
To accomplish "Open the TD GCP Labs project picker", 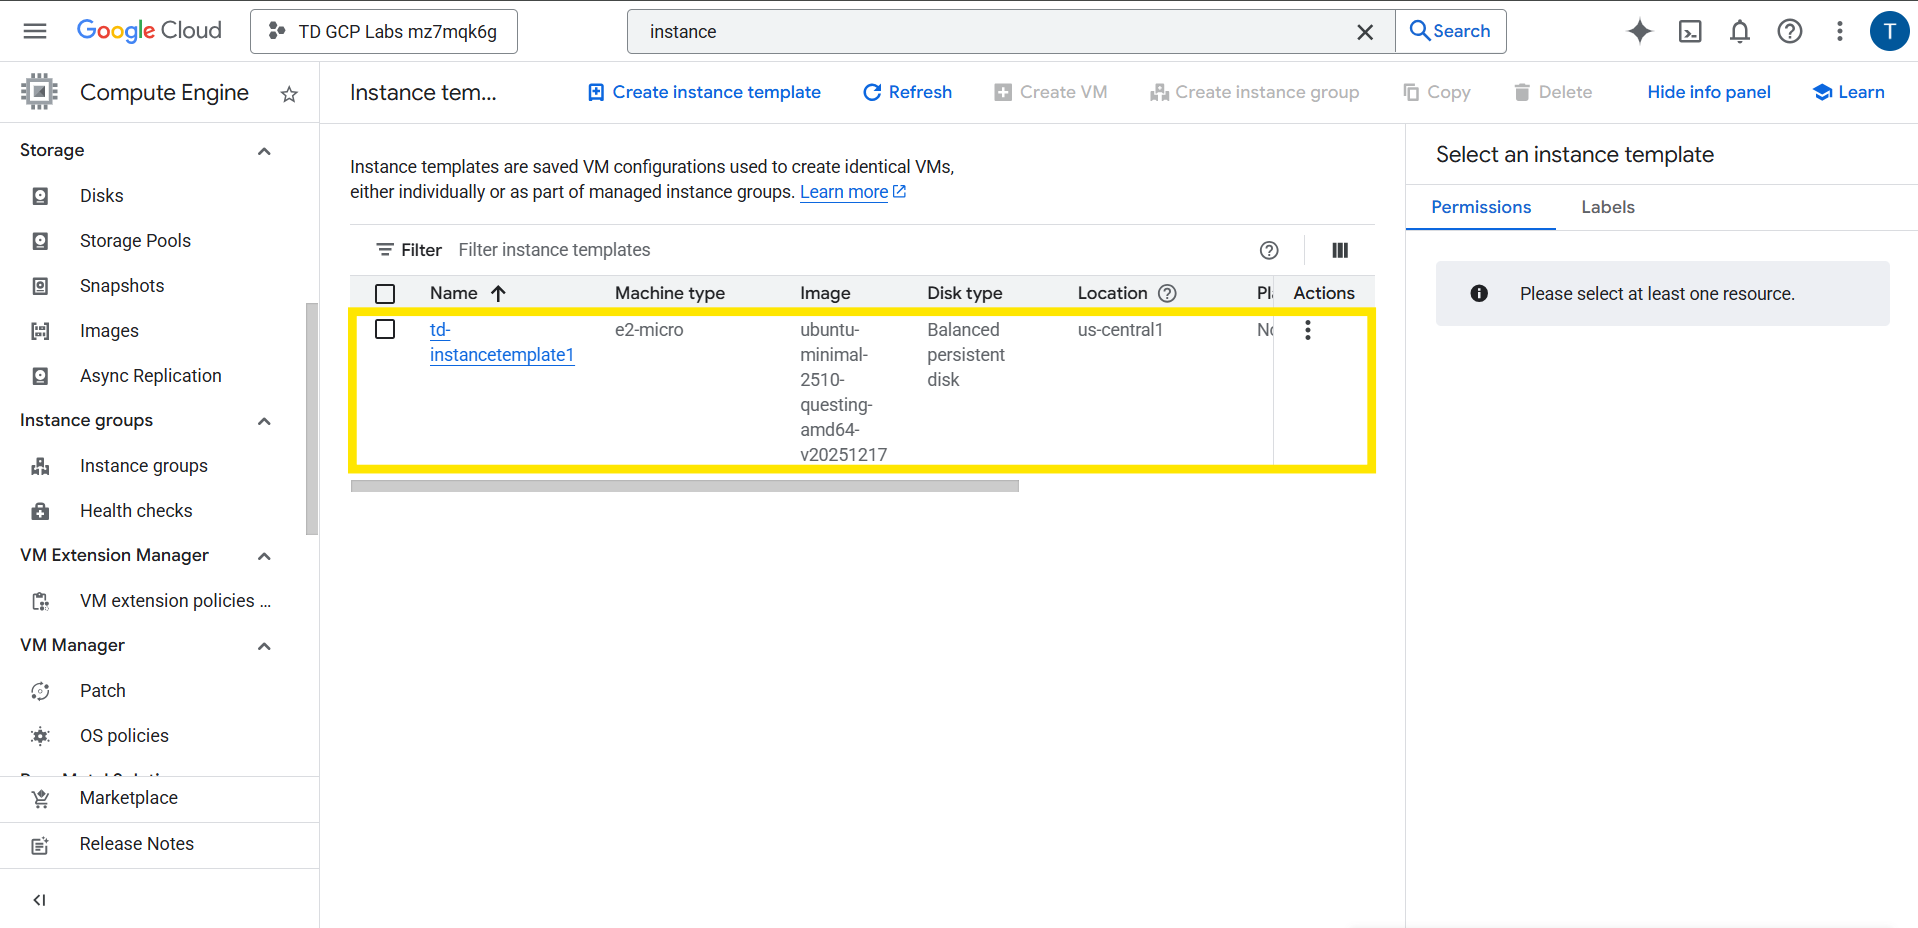I will click(x=384, y=32).
